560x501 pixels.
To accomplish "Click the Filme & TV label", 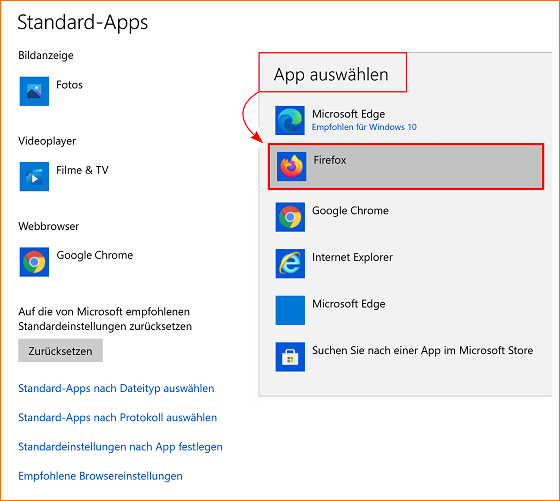I will (x=82, y=170).
